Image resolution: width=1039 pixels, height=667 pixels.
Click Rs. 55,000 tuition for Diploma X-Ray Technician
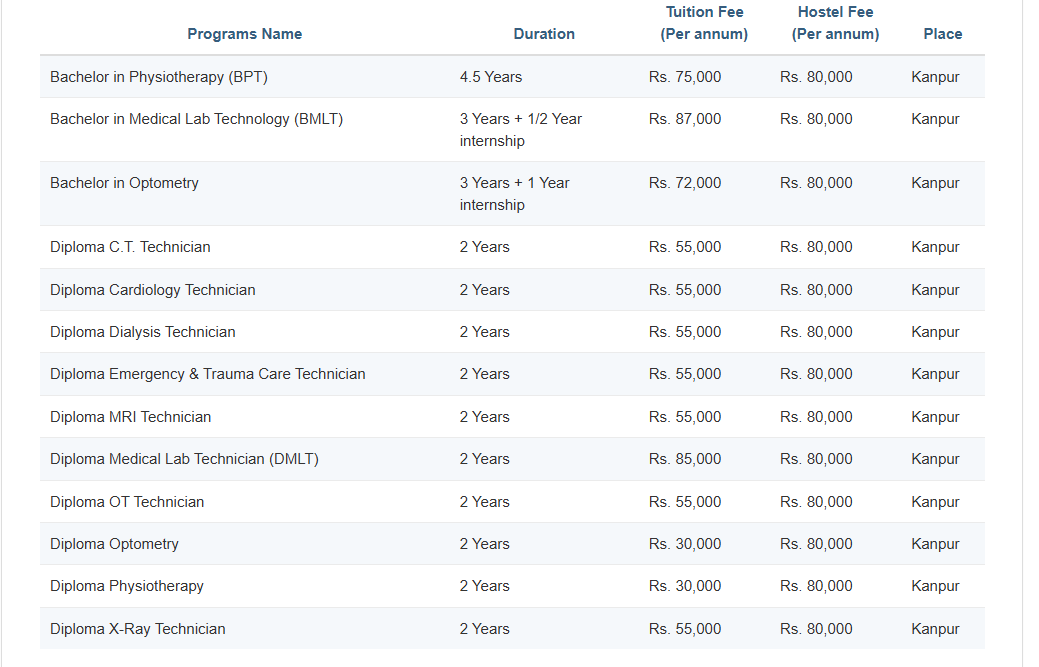[685, 629]
